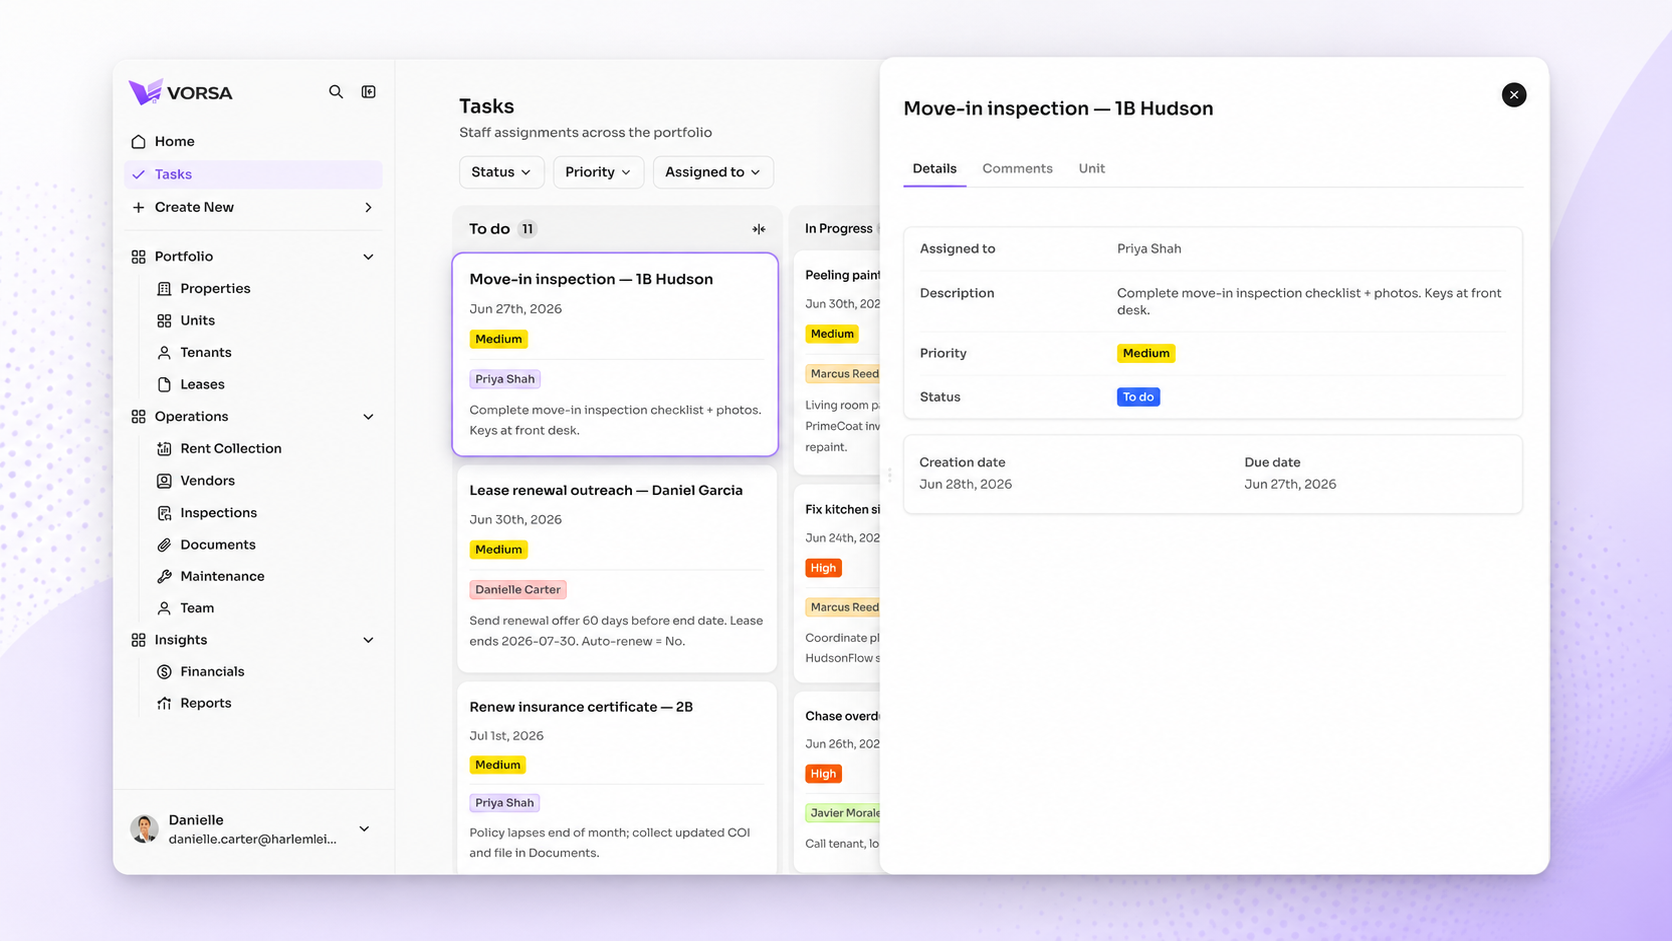Click Javier Morales assignee tag
The width and height of the screenshot is (1672, 941).
point(843,813)
